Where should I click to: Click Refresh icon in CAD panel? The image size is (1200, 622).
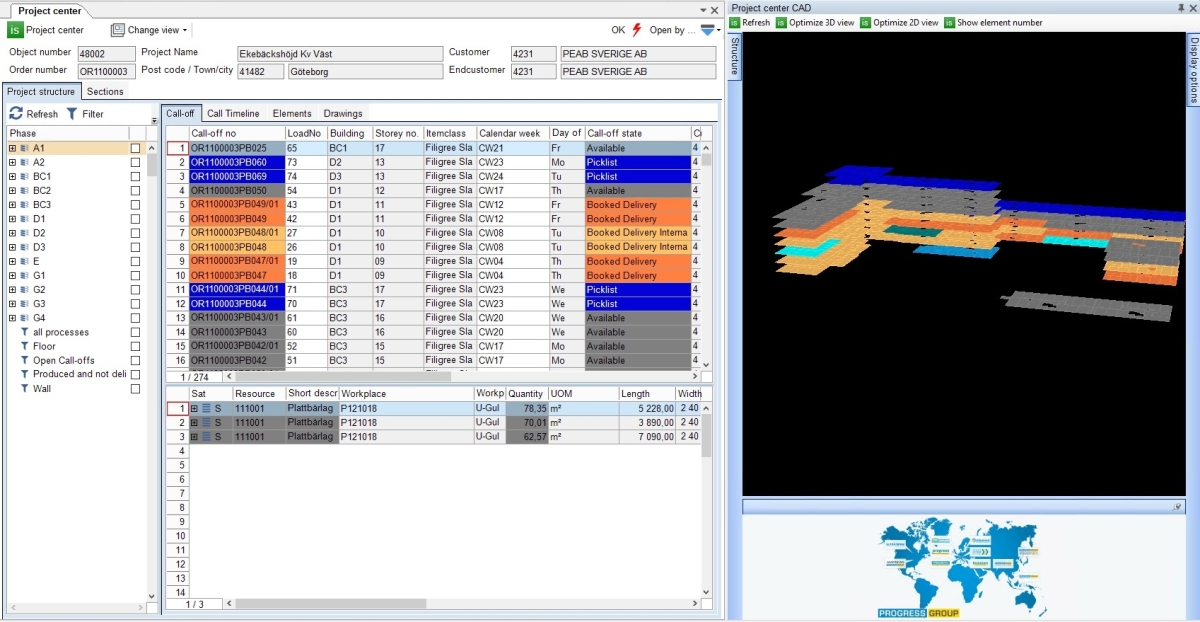click(735, 22)
